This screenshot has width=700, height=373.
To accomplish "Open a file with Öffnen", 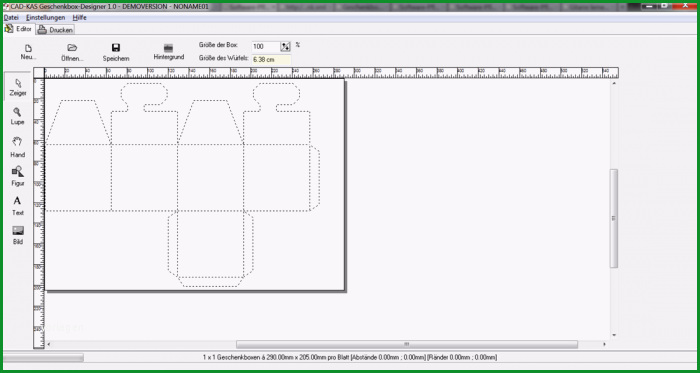I will tap(72, 53).
